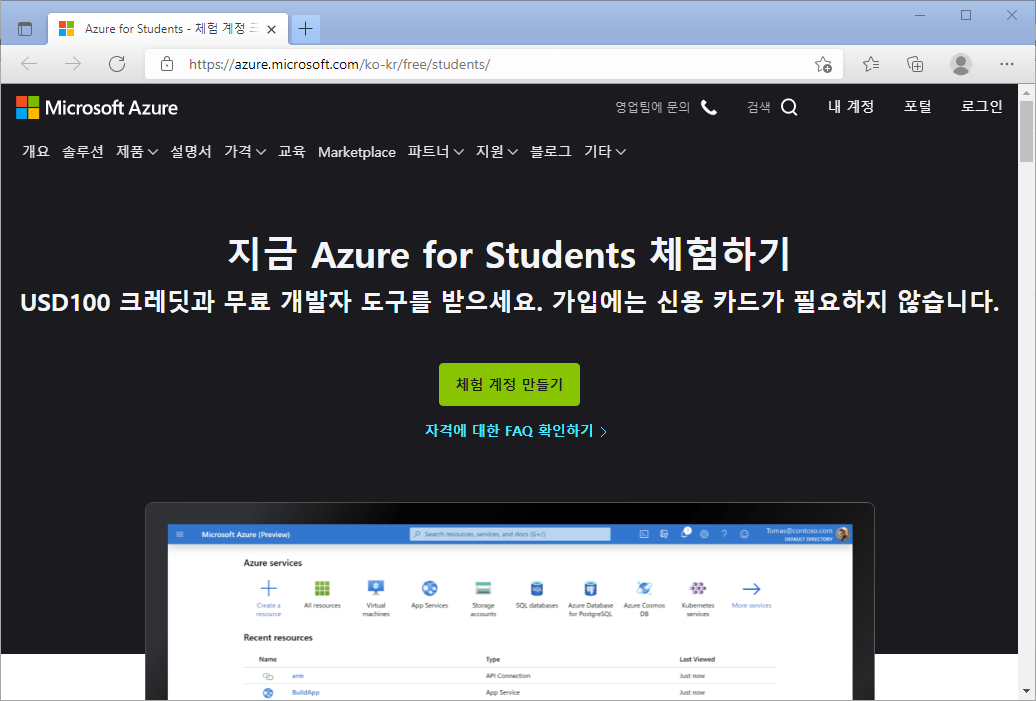Click the 영업팀에 문의 link

click(x=652, y=107)
